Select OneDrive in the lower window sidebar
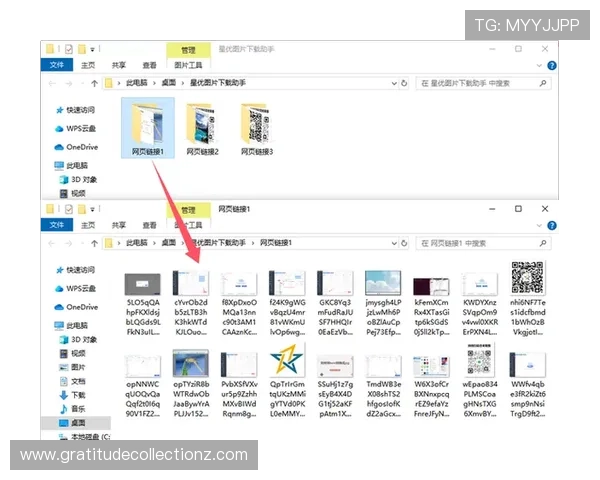 [x=76, y=307]
